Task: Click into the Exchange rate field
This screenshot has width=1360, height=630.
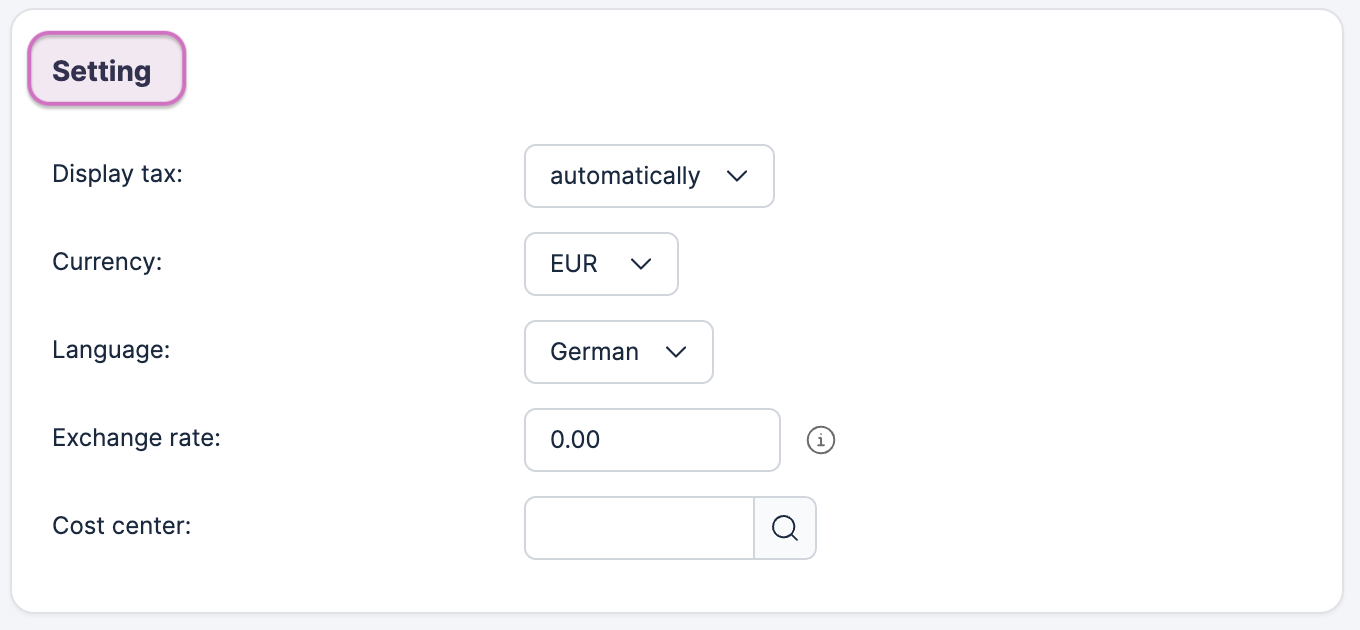Action: [652, 440]
